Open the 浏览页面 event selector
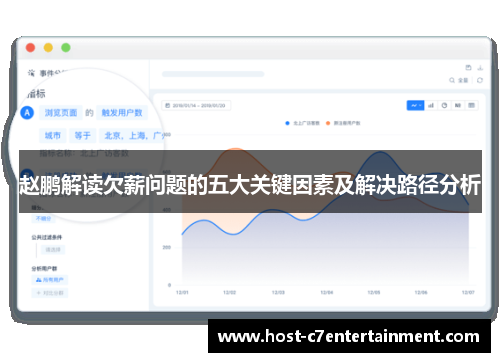 61,113
